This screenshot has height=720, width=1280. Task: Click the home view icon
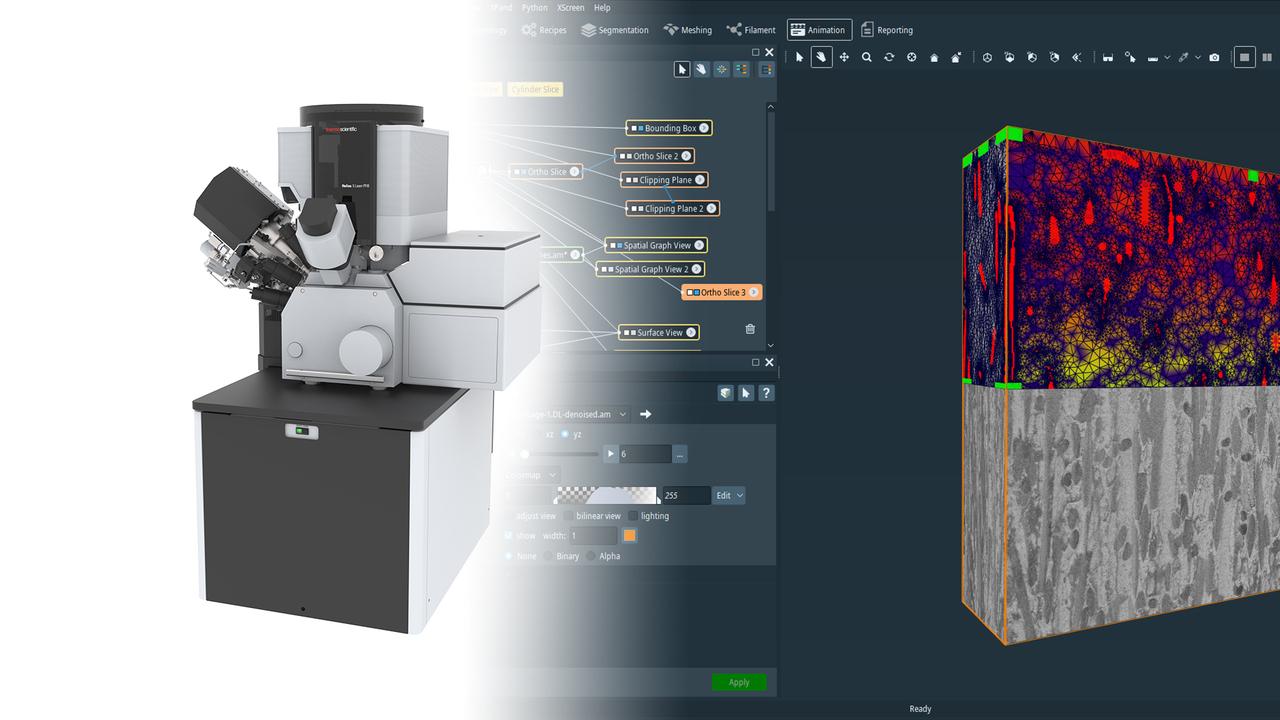(x=934, y=57)
